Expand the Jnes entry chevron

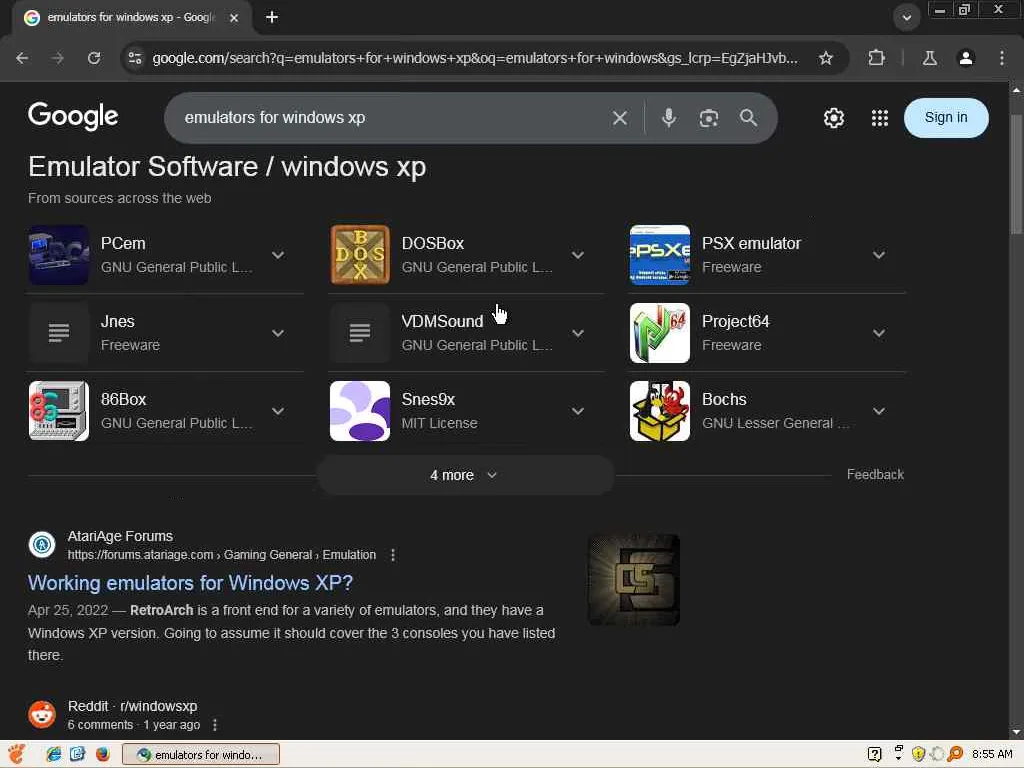(x=278, y=333)
